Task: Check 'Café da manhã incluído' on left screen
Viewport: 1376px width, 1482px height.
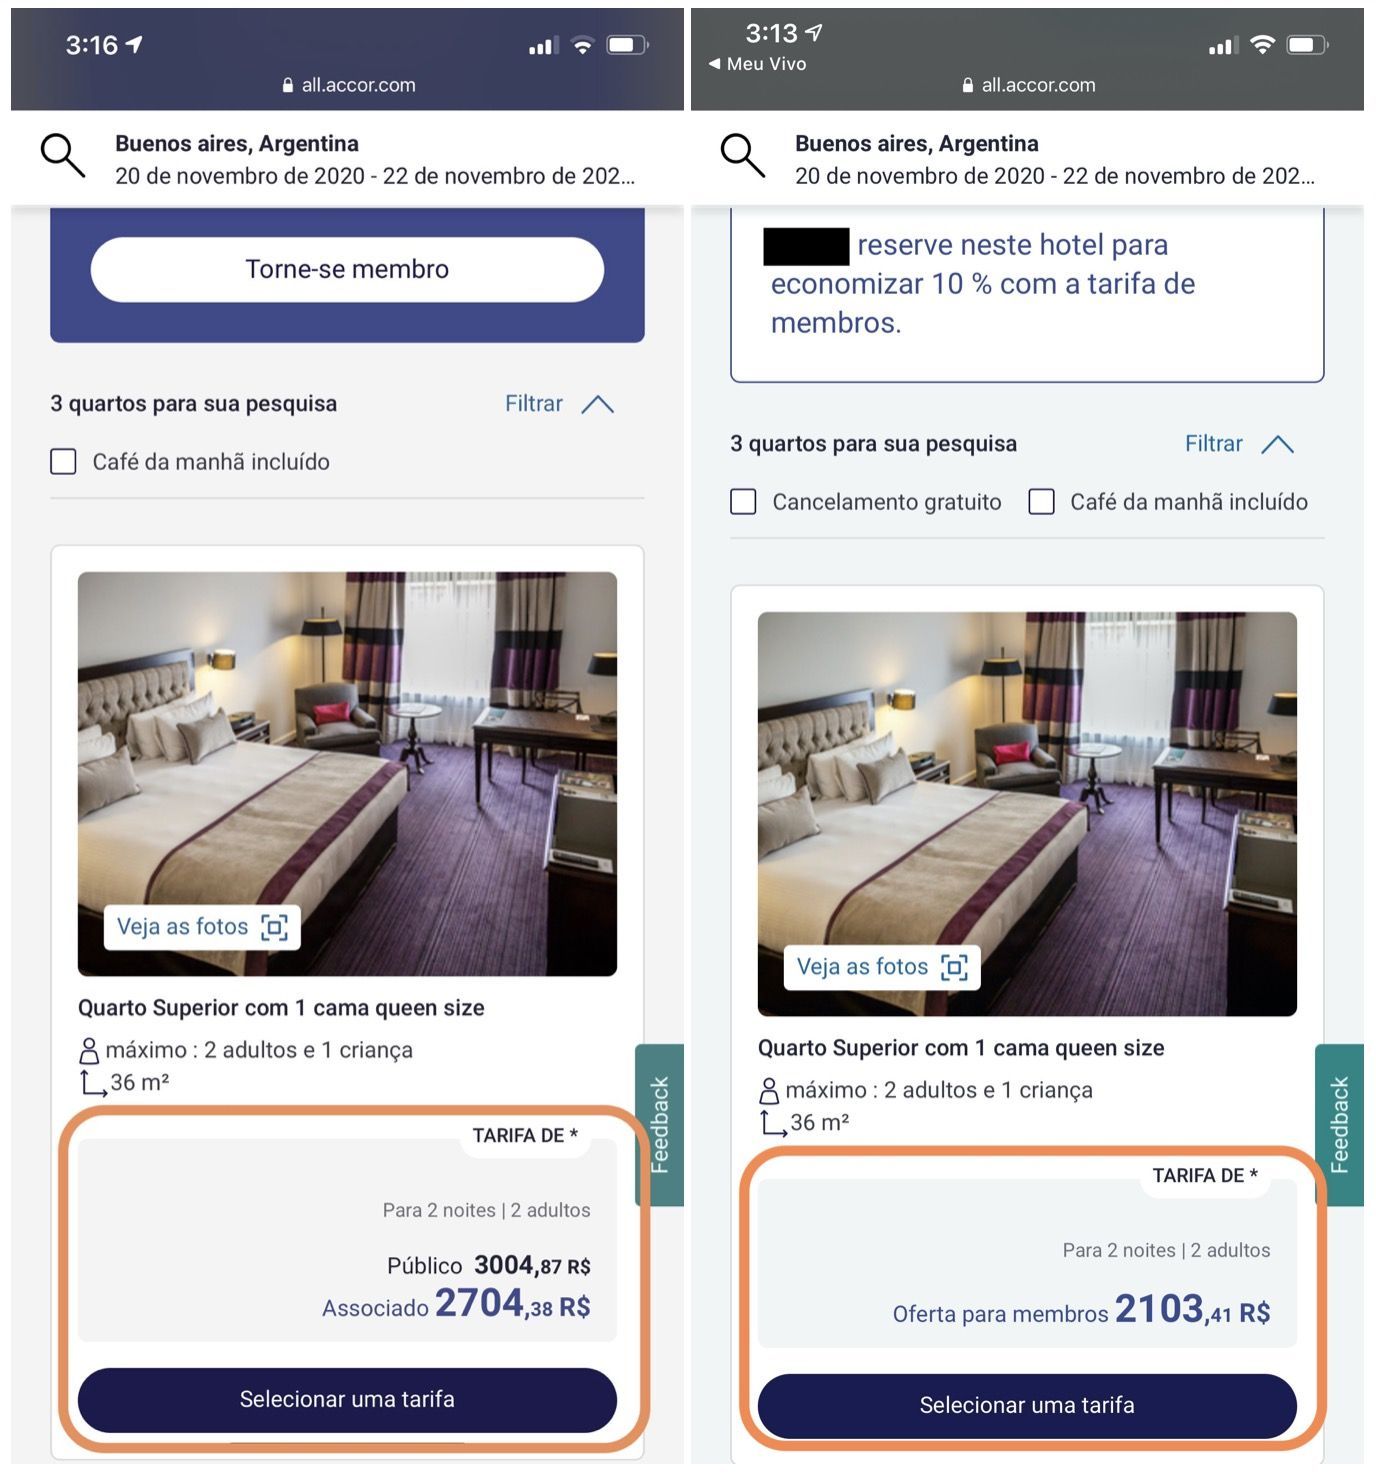Action: pos(64,462)
